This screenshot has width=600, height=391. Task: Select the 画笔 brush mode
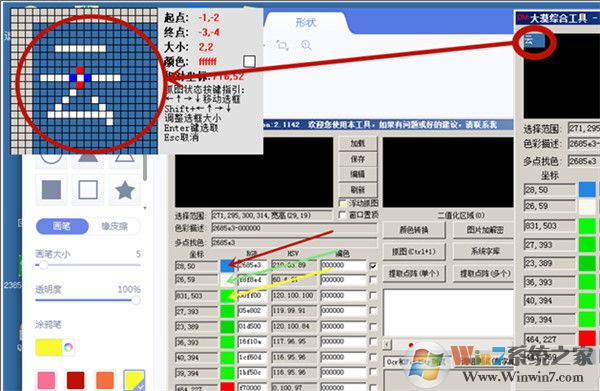click(62, 226)
